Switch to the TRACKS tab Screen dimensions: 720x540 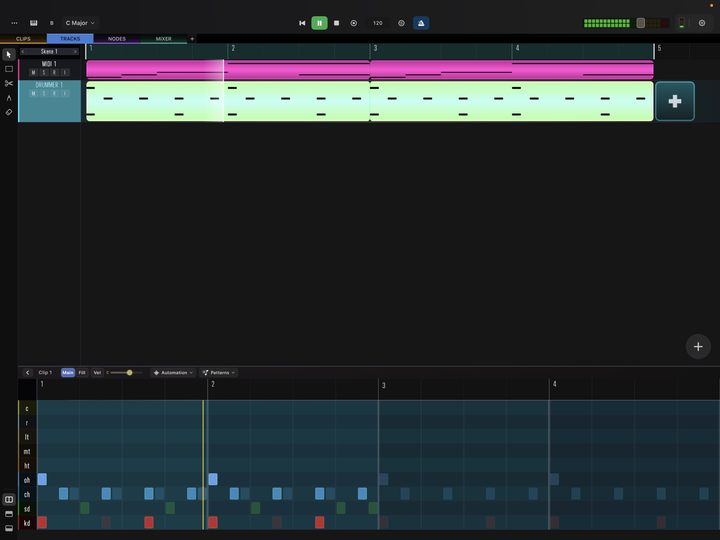click(x=70, y=39)
